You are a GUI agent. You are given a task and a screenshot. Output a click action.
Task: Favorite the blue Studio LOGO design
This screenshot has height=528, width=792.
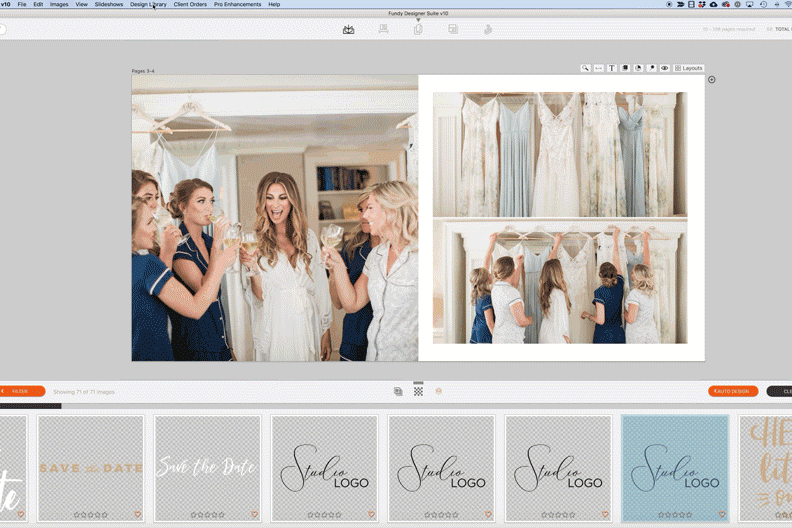pyautogui.click(x=722, y=514)
